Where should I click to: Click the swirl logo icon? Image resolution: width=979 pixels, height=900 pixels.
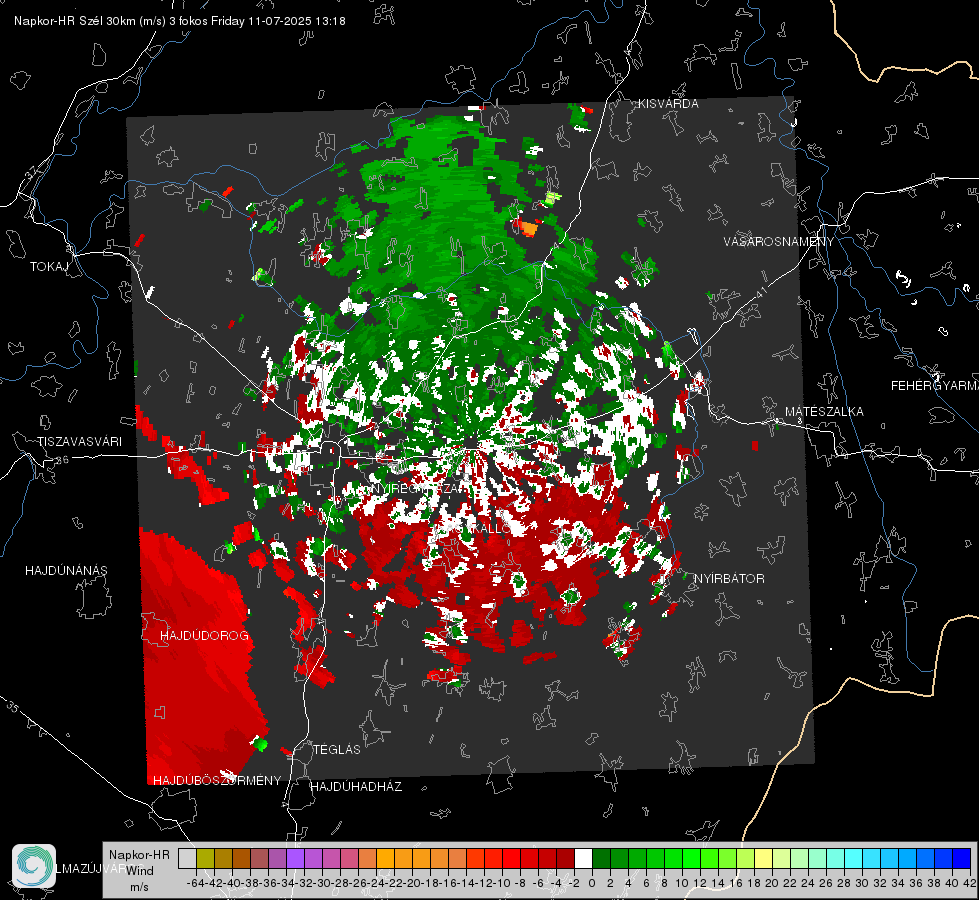coord(34,866)
